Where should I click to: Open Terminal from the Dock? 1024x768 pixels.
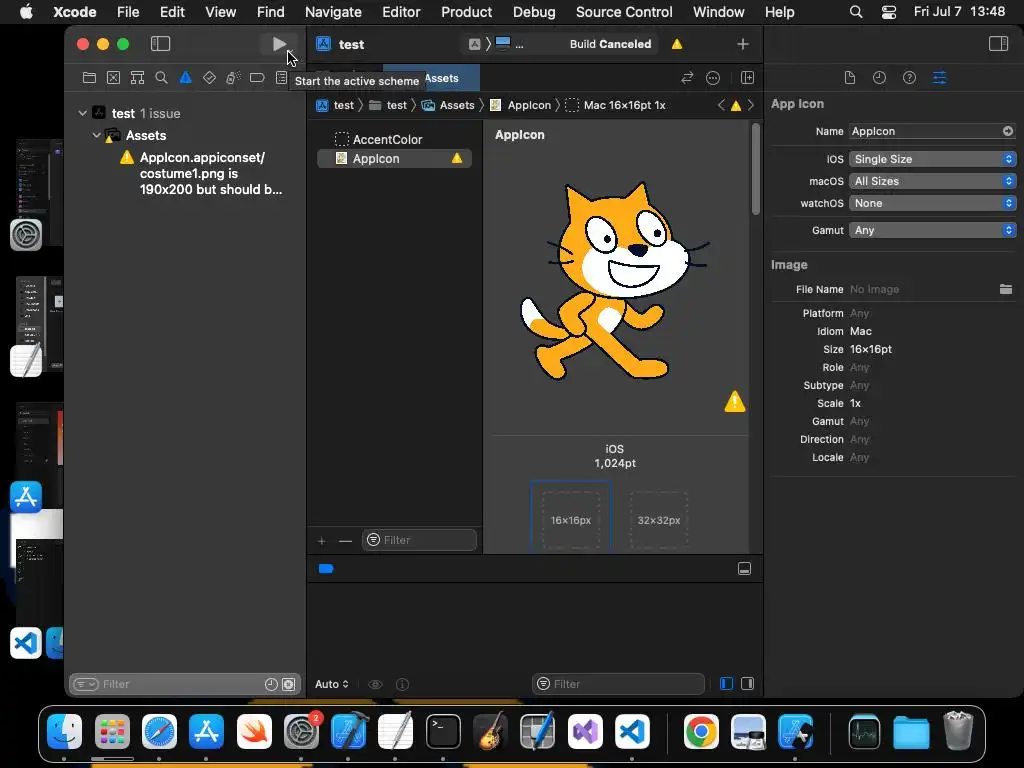(443, 731)
